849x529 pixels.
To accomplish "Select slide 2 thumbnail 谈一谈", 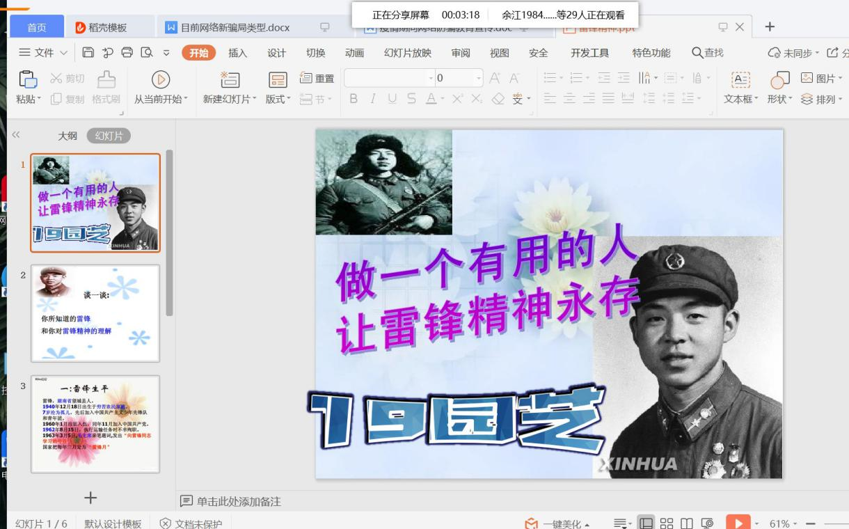I will tap(95, 313).
